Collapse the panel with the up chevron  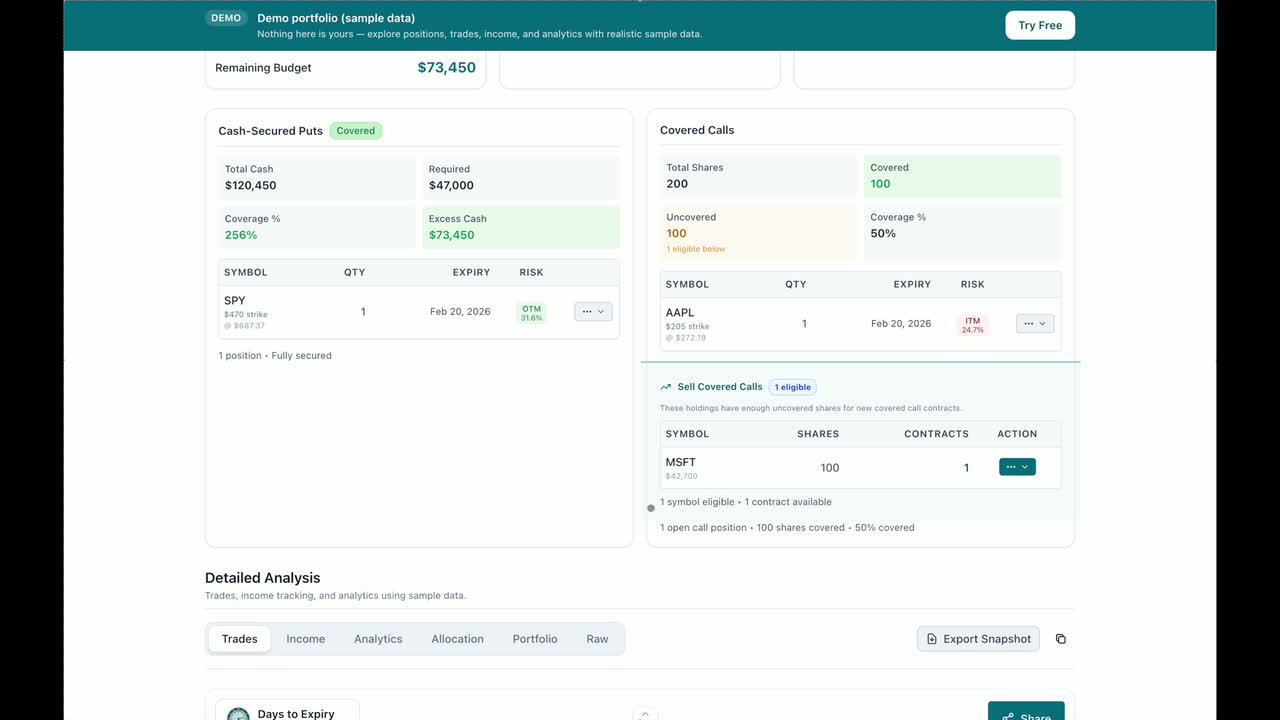click(645, 714)
